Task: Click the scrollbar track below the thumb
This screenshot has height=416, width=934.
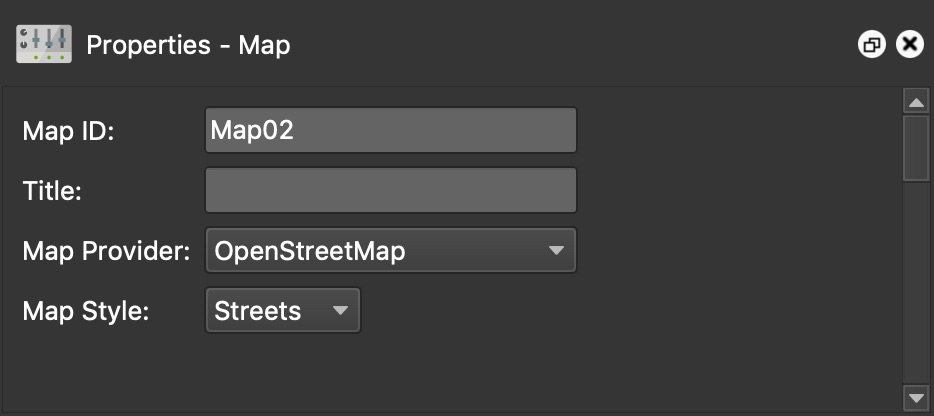Action: tap(916, 280)
